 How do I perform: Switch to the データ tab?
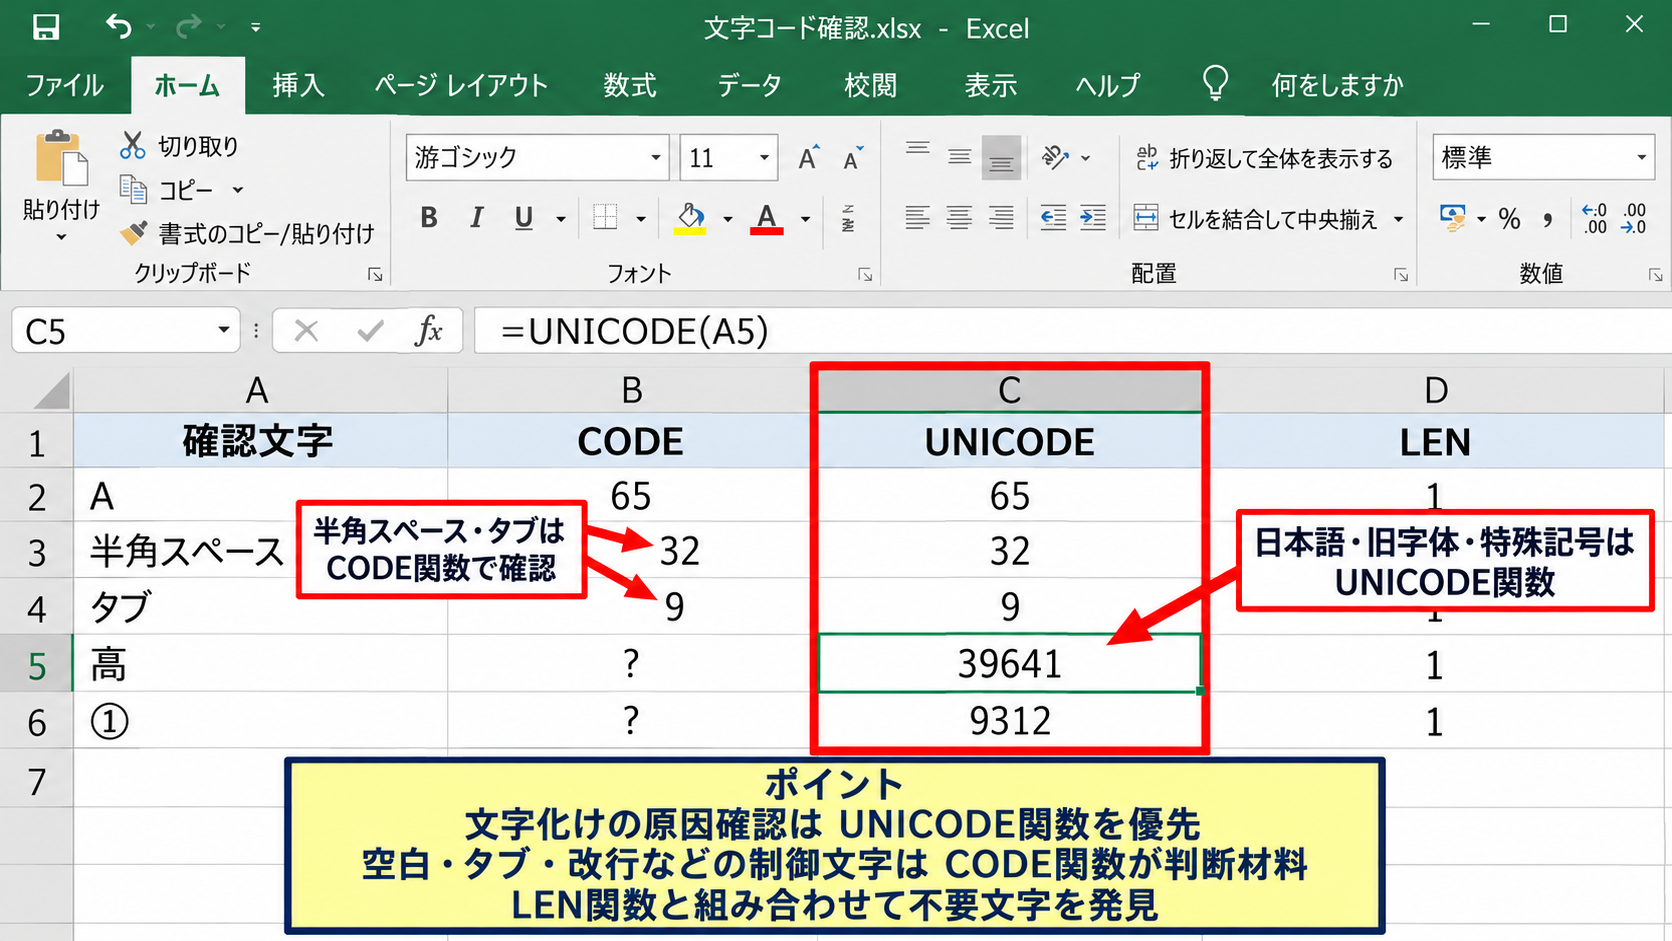click(749, 85)
